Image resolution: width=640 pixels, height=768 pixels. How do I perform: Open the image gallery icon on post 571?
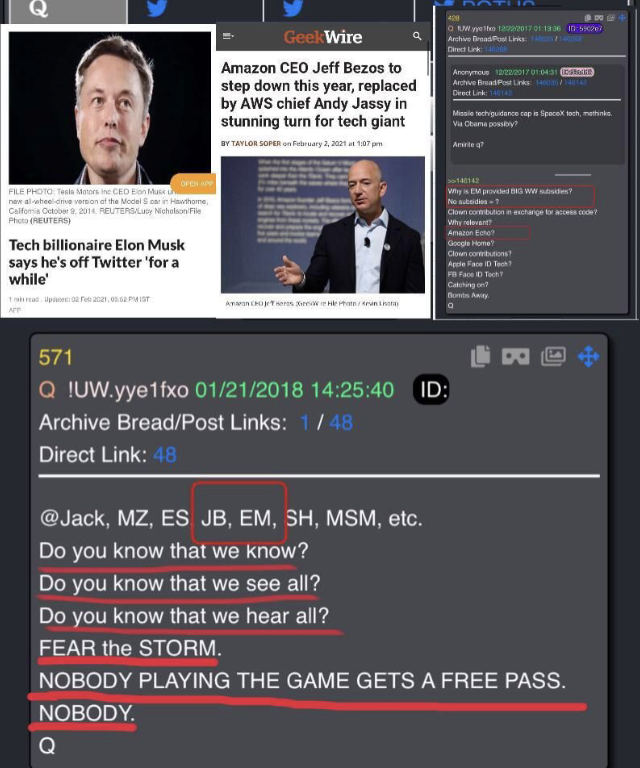pos(553,356)
